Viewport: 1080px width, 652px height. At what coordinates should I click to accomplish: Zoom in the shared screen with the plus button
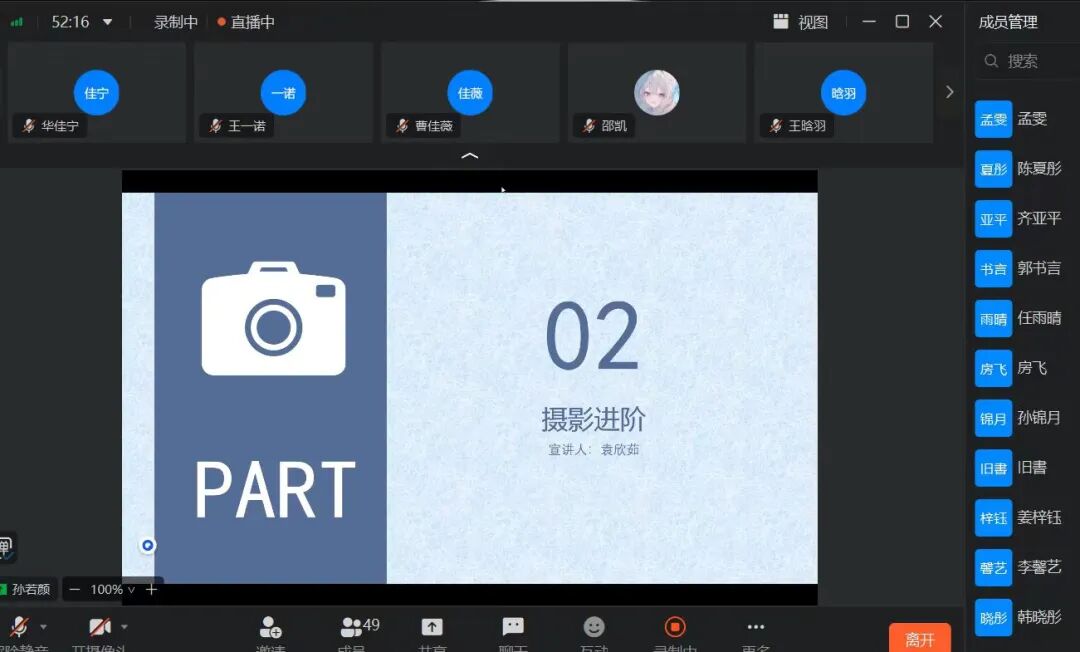(x=152, y=590)
